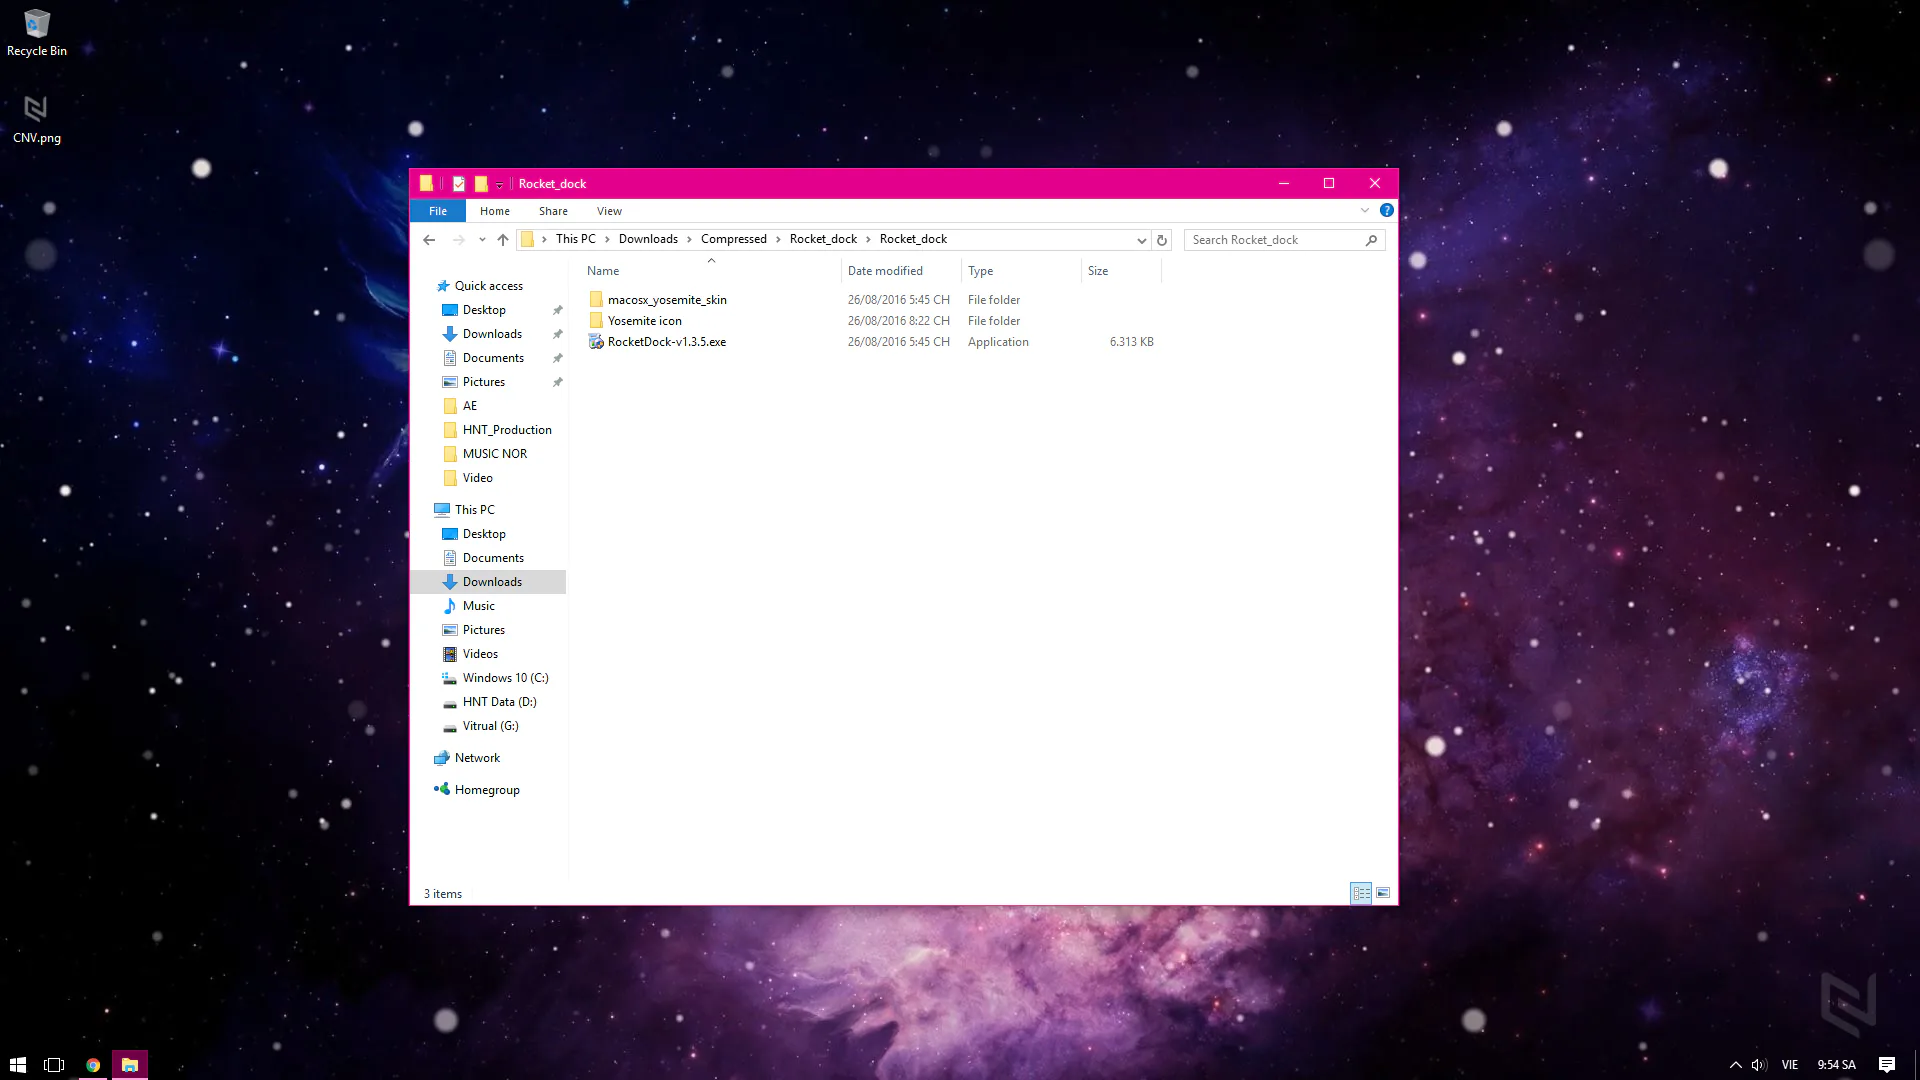Switch to the Home ribbon tab
Viewport: 1920px width, 1080px height.
click(x=494, y=211)
